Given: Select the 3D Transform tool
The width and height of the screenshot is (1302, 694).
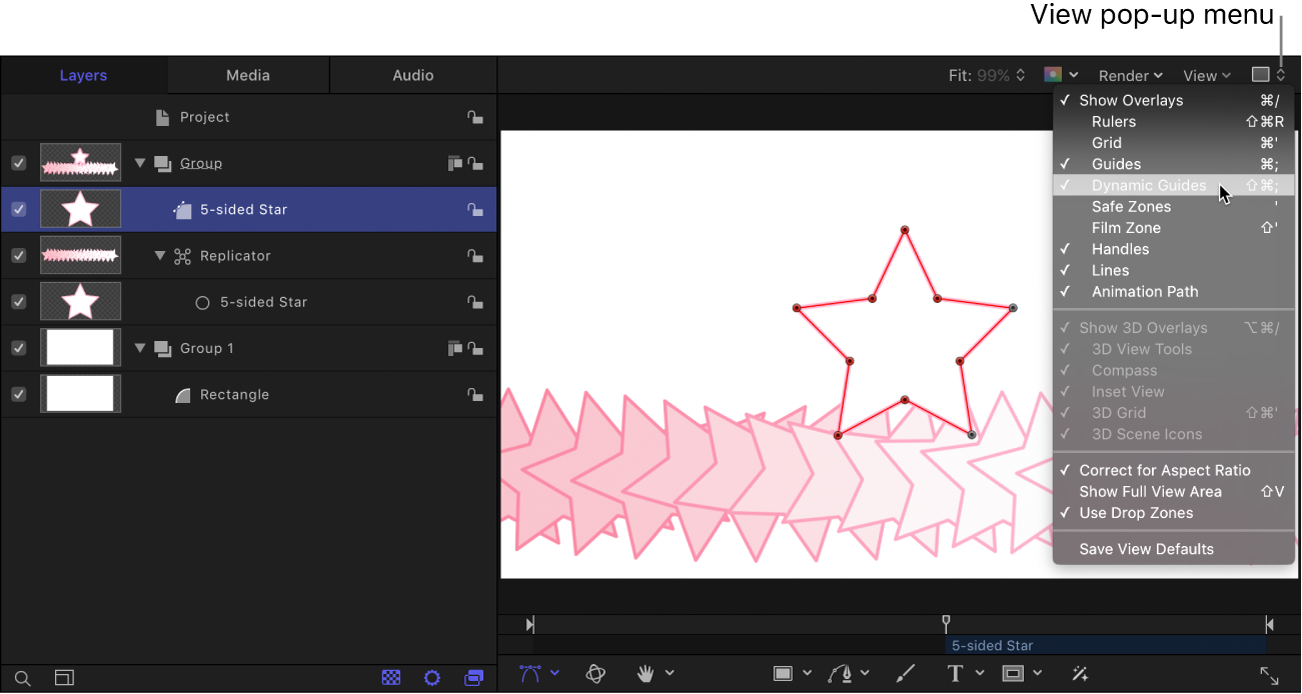Looking at the screenshot, I should pyautogui.click(x=595, y=673).
